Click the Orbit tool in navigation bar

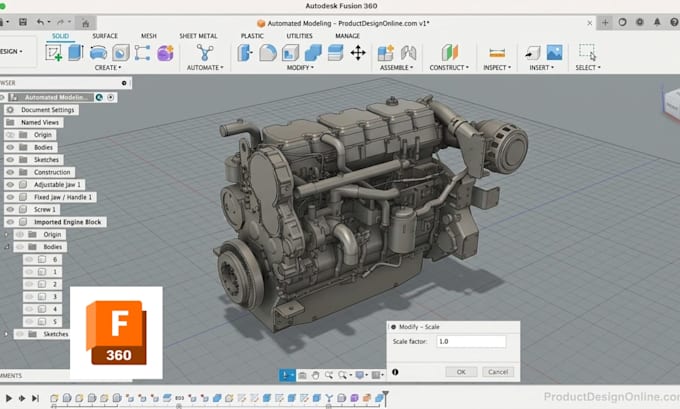click(287, 375)
